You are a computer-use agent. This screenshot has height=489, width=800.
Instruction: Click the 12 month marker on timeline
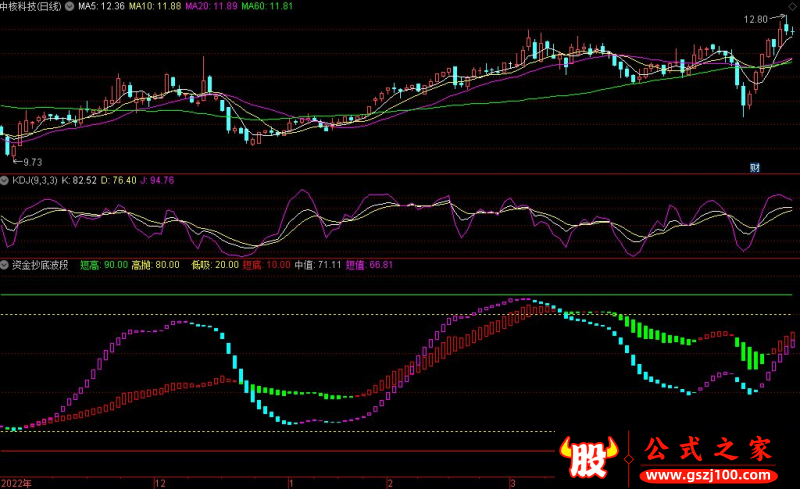pos(158,482)
